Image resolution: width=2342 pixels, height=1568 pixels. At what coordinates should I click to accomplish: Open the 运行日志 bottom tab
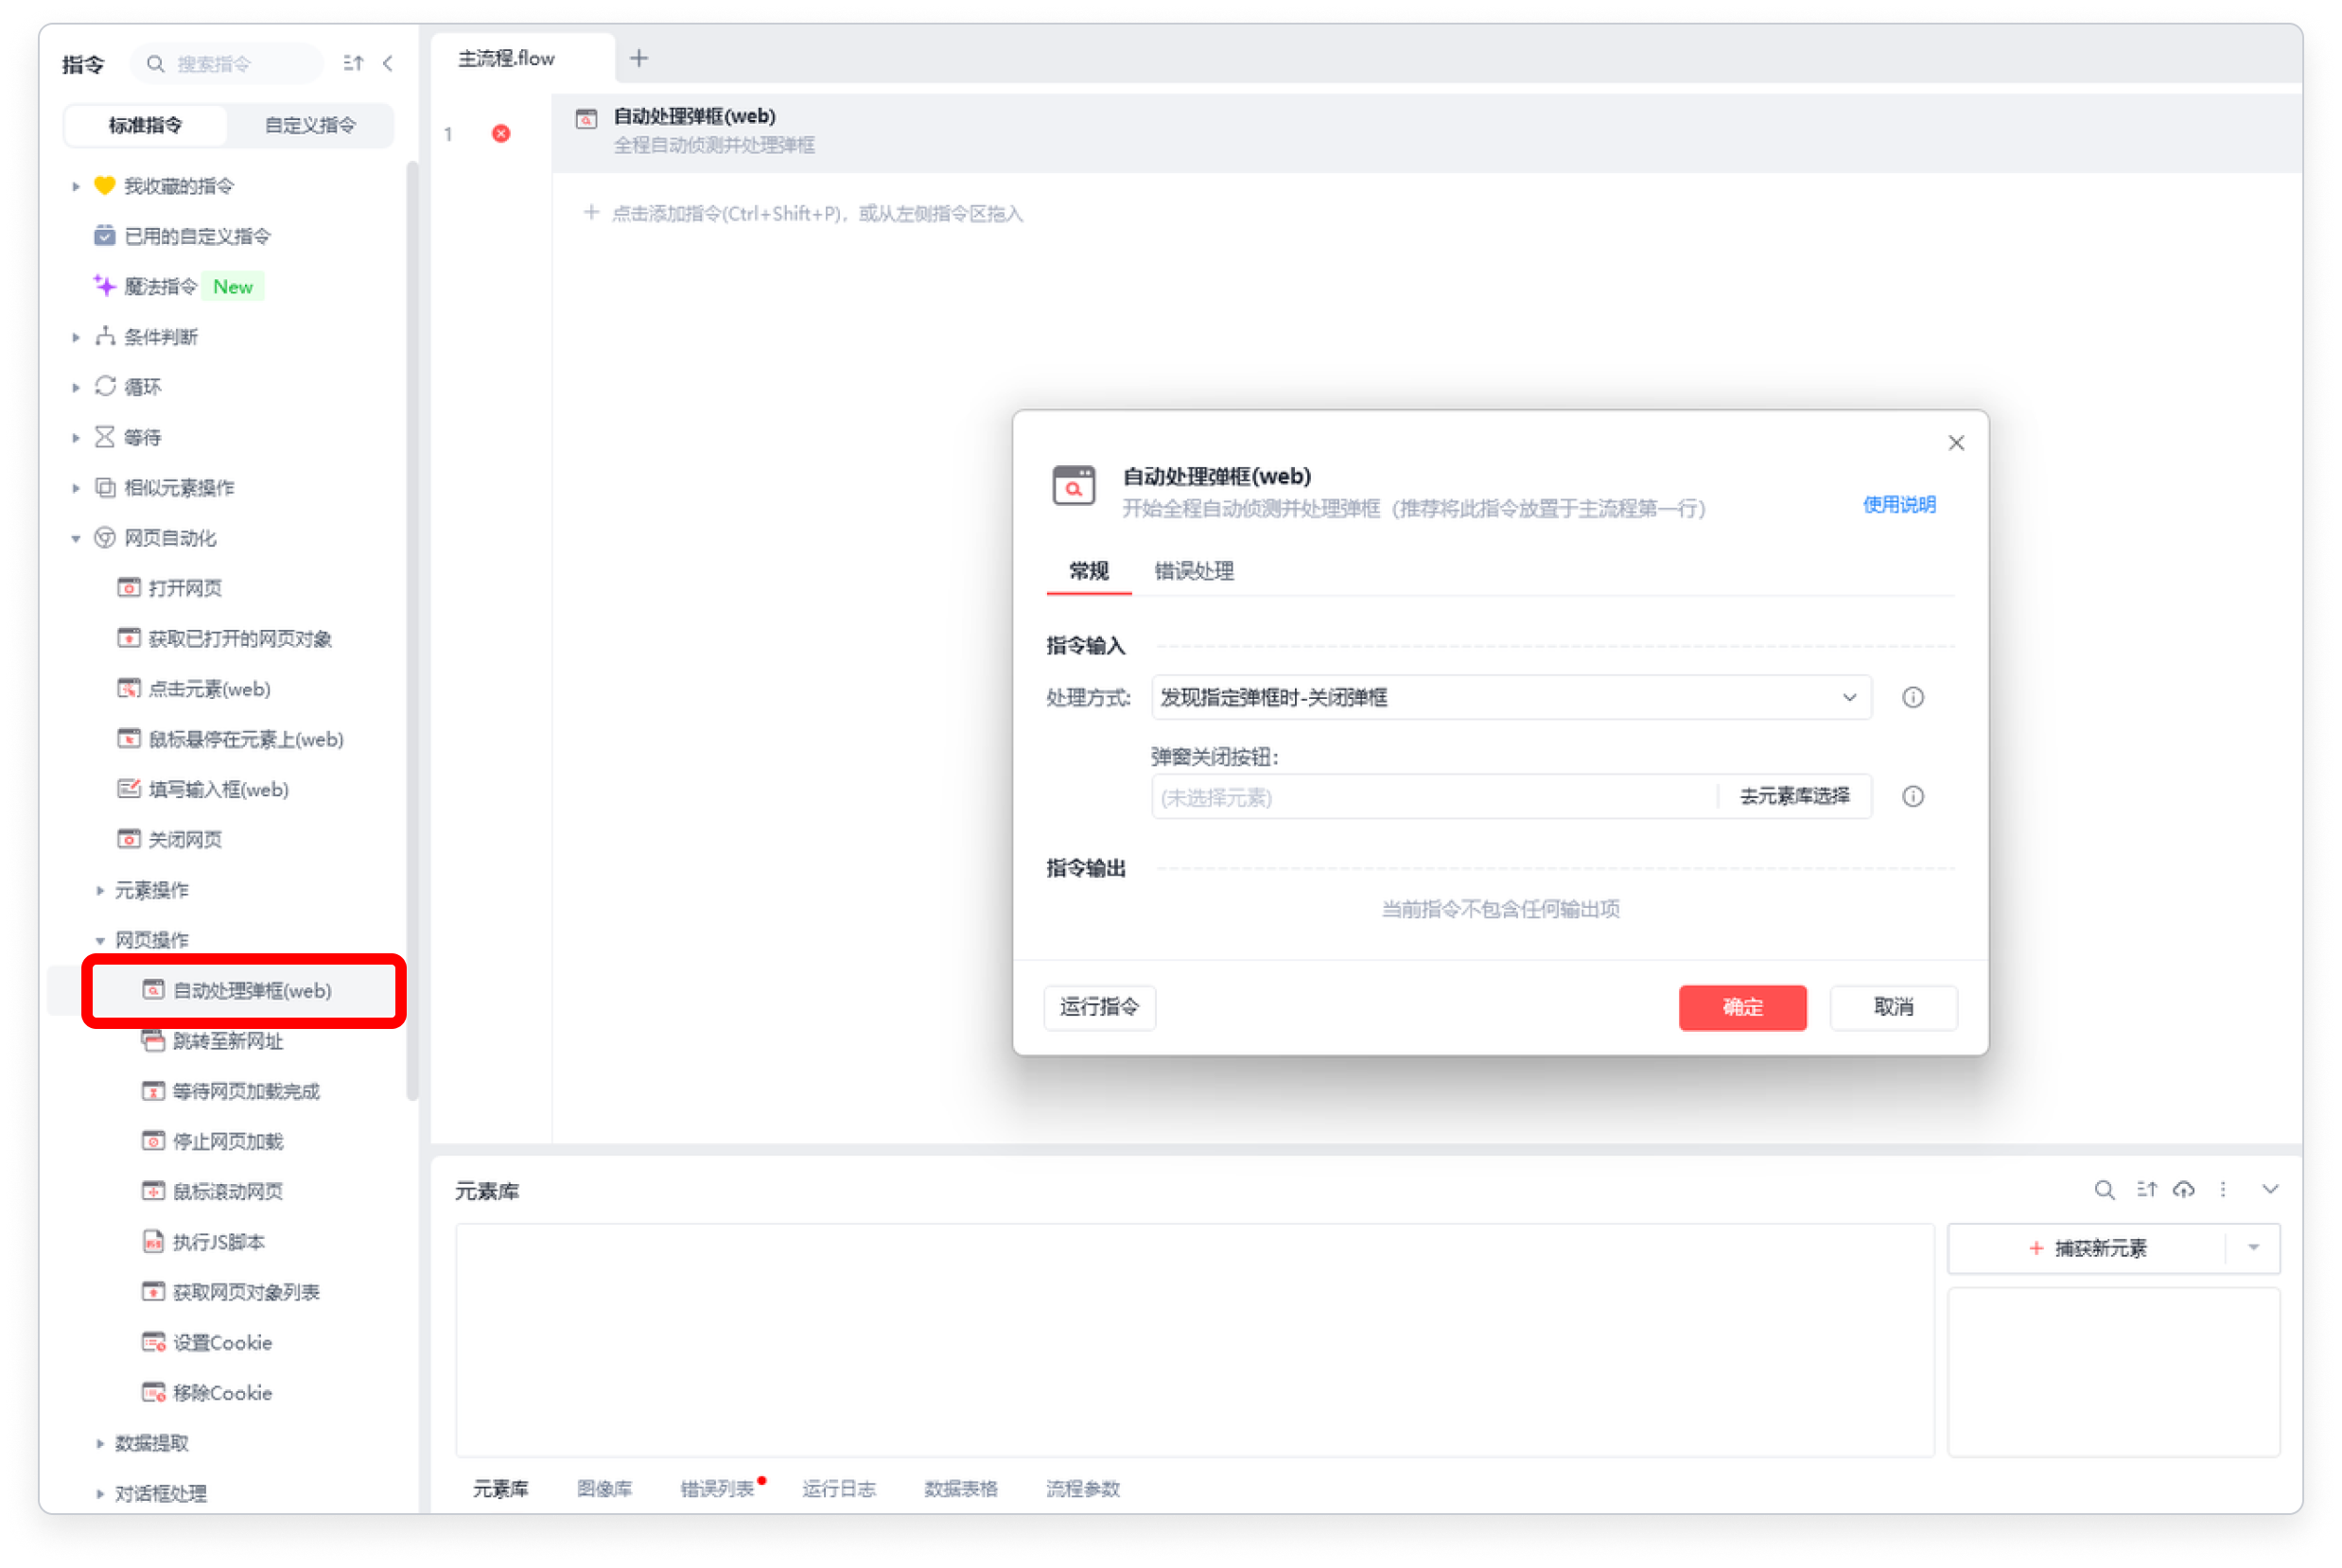tap(838, 1489)
